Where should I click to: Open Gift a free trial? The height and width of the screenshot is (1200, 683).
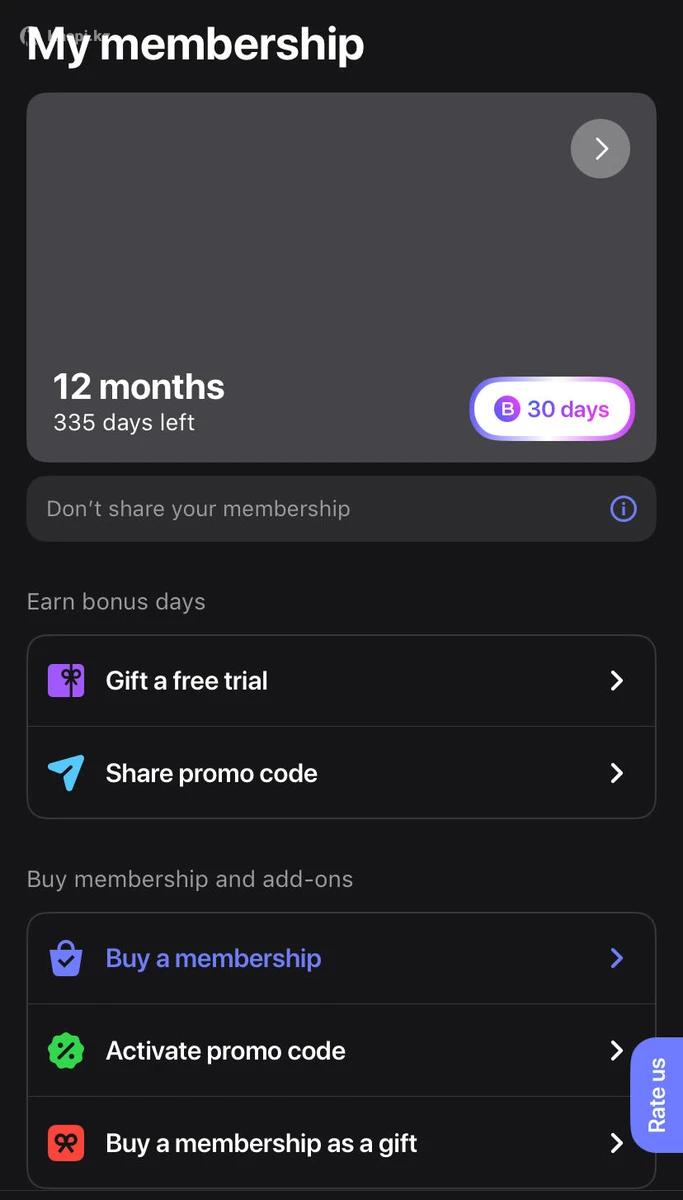click(187, 681)
